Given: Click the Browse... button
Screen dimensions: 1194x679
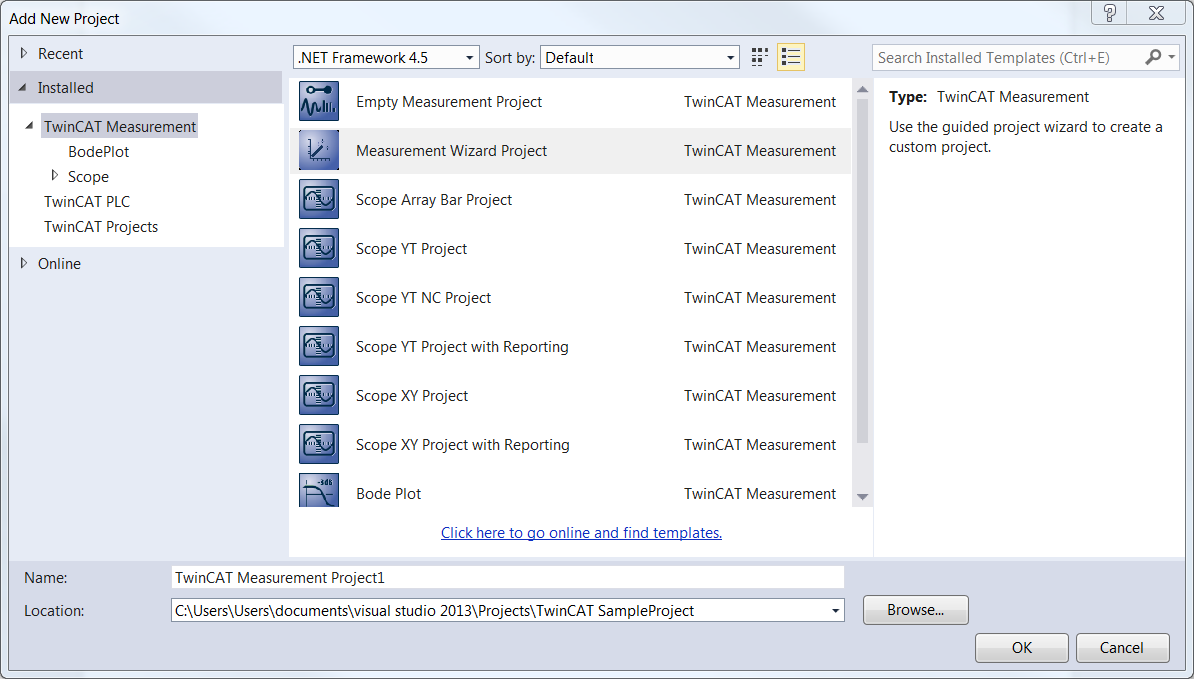Looking at the screenshot, I should [x=915, y=610].
